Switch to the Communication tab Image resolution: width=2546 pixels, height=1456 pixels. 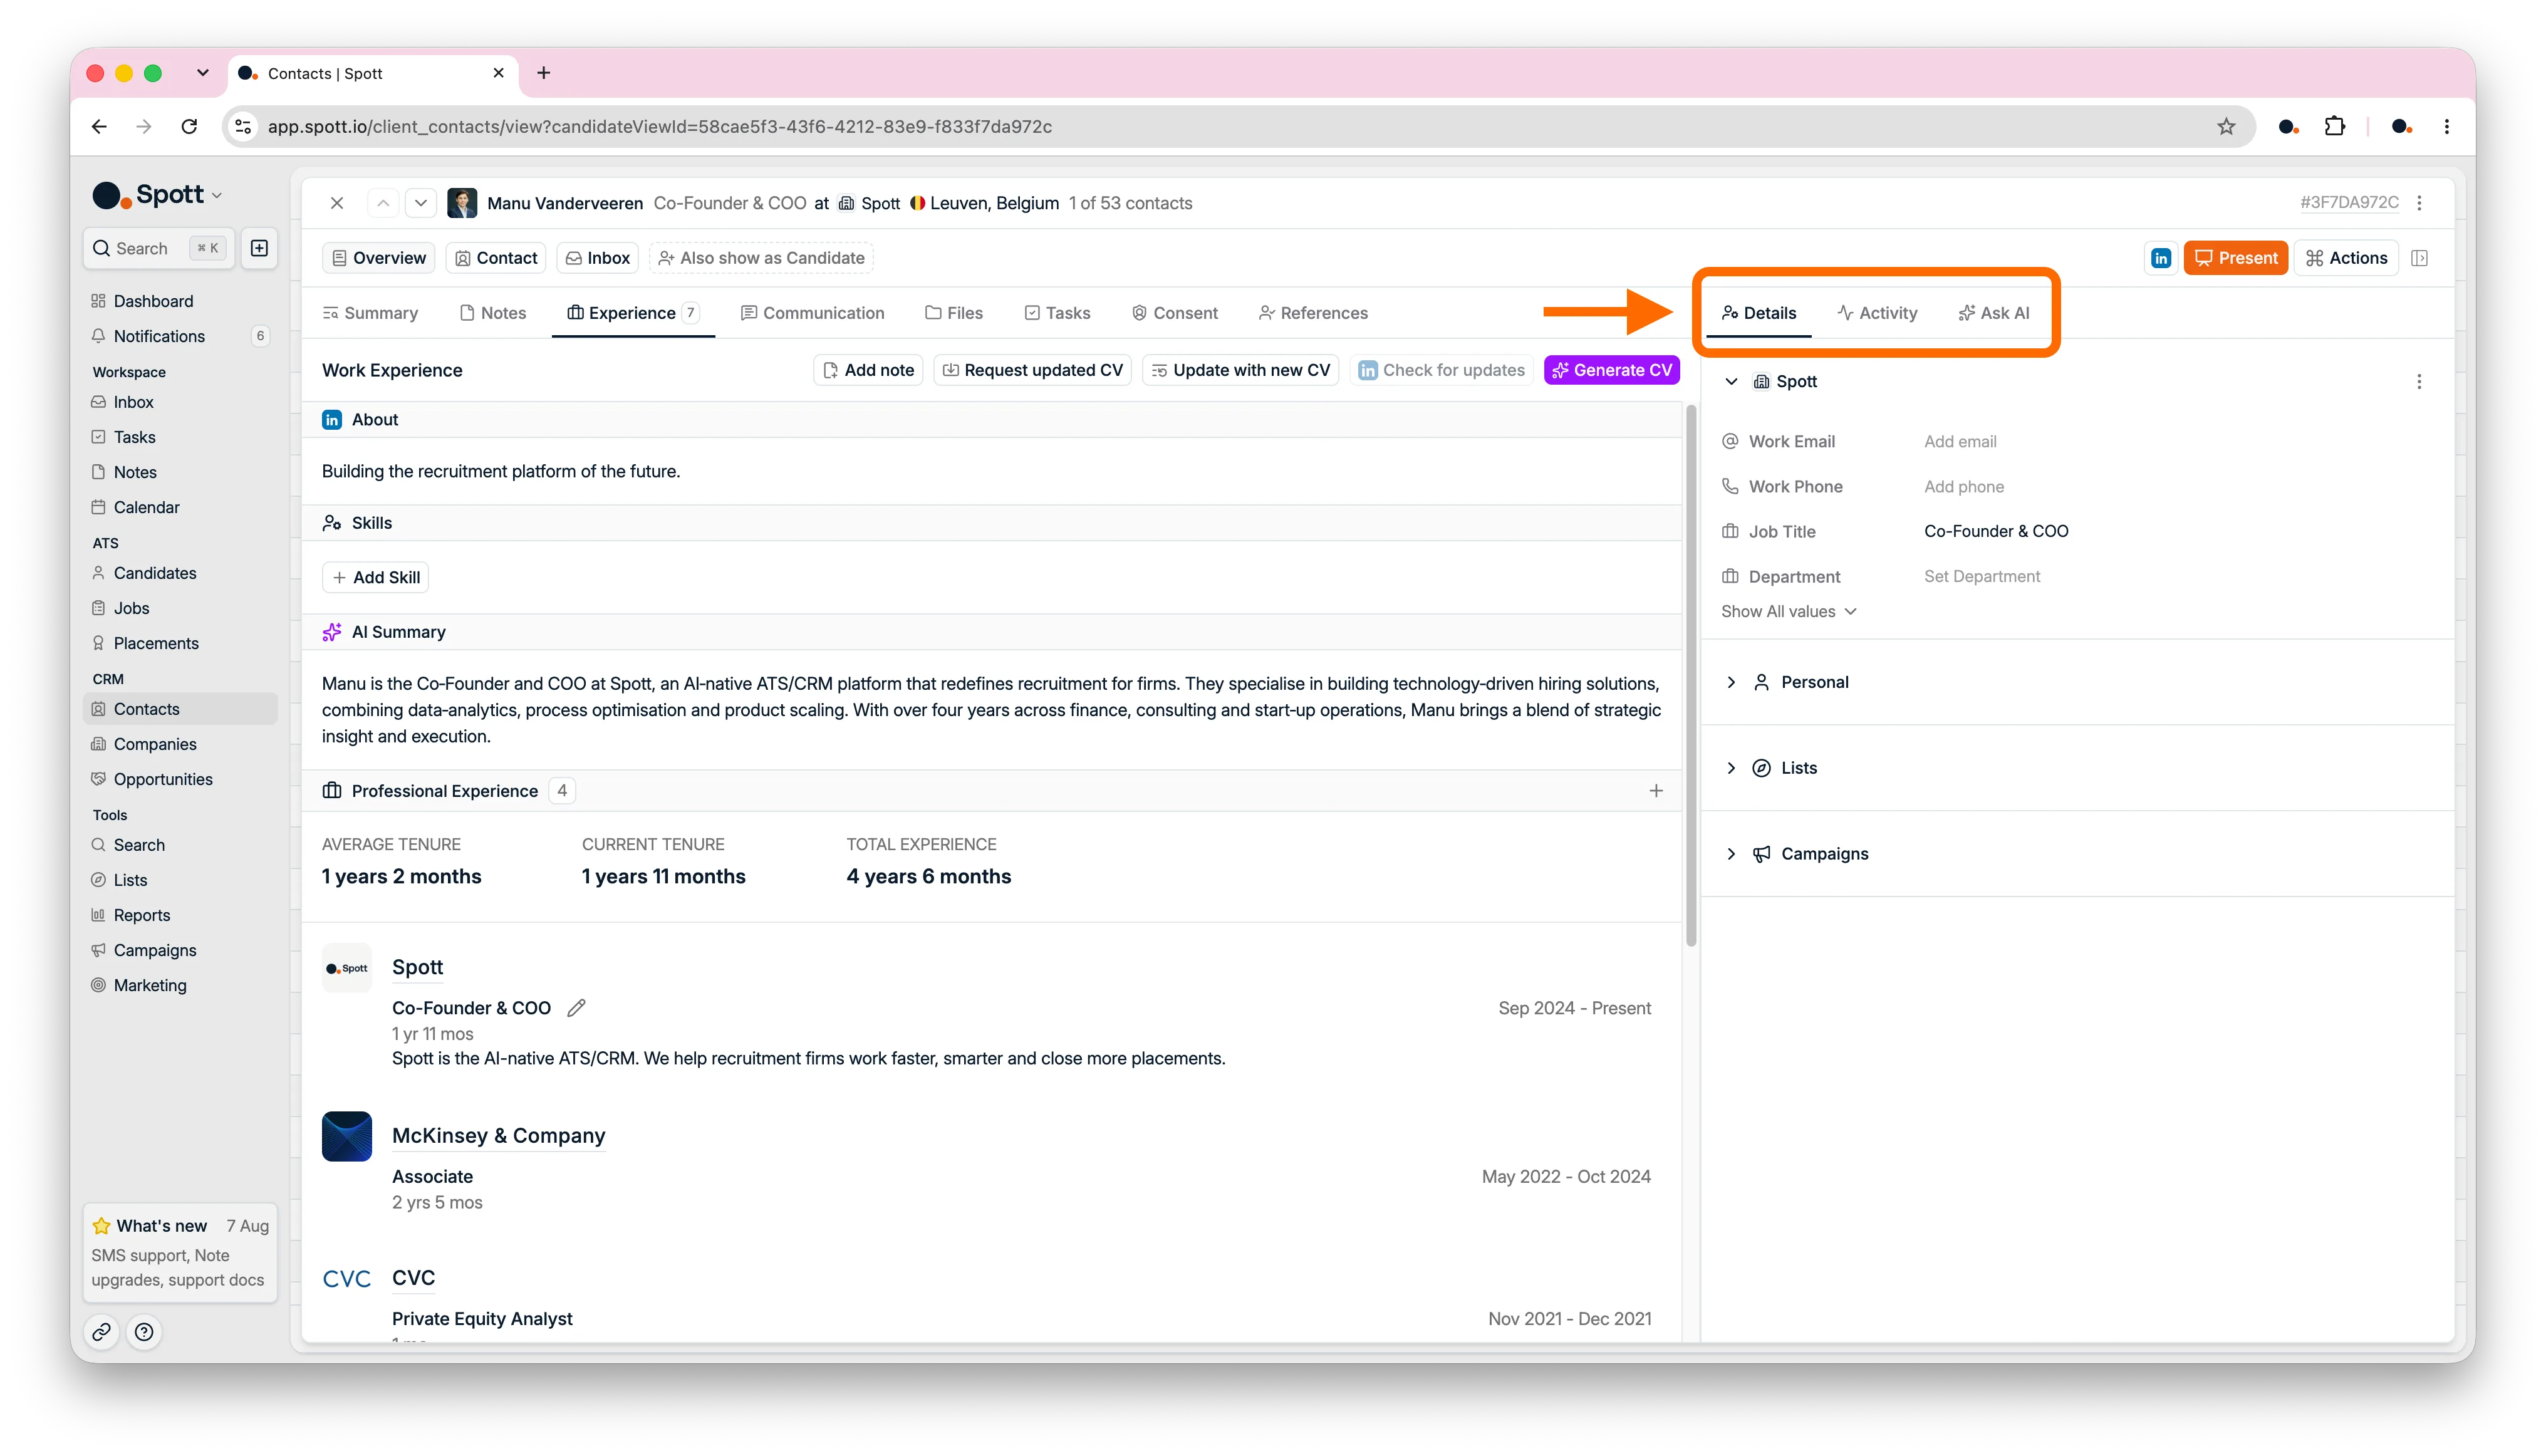point(812,313)
